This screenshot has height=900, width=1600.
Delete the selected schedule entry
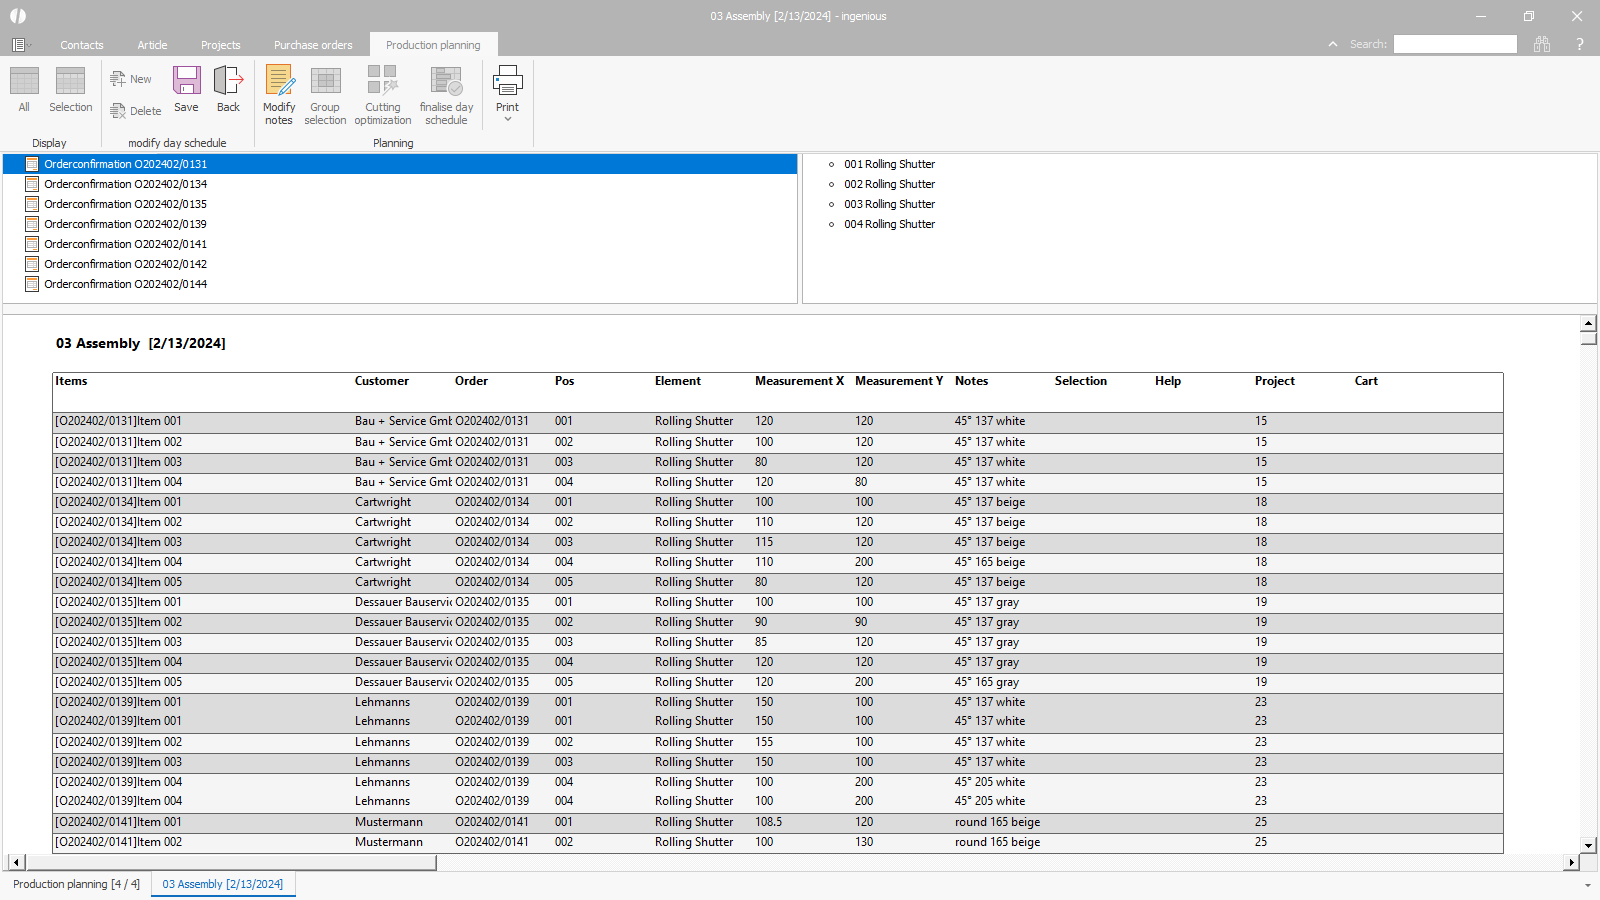[x=135, y=111]
